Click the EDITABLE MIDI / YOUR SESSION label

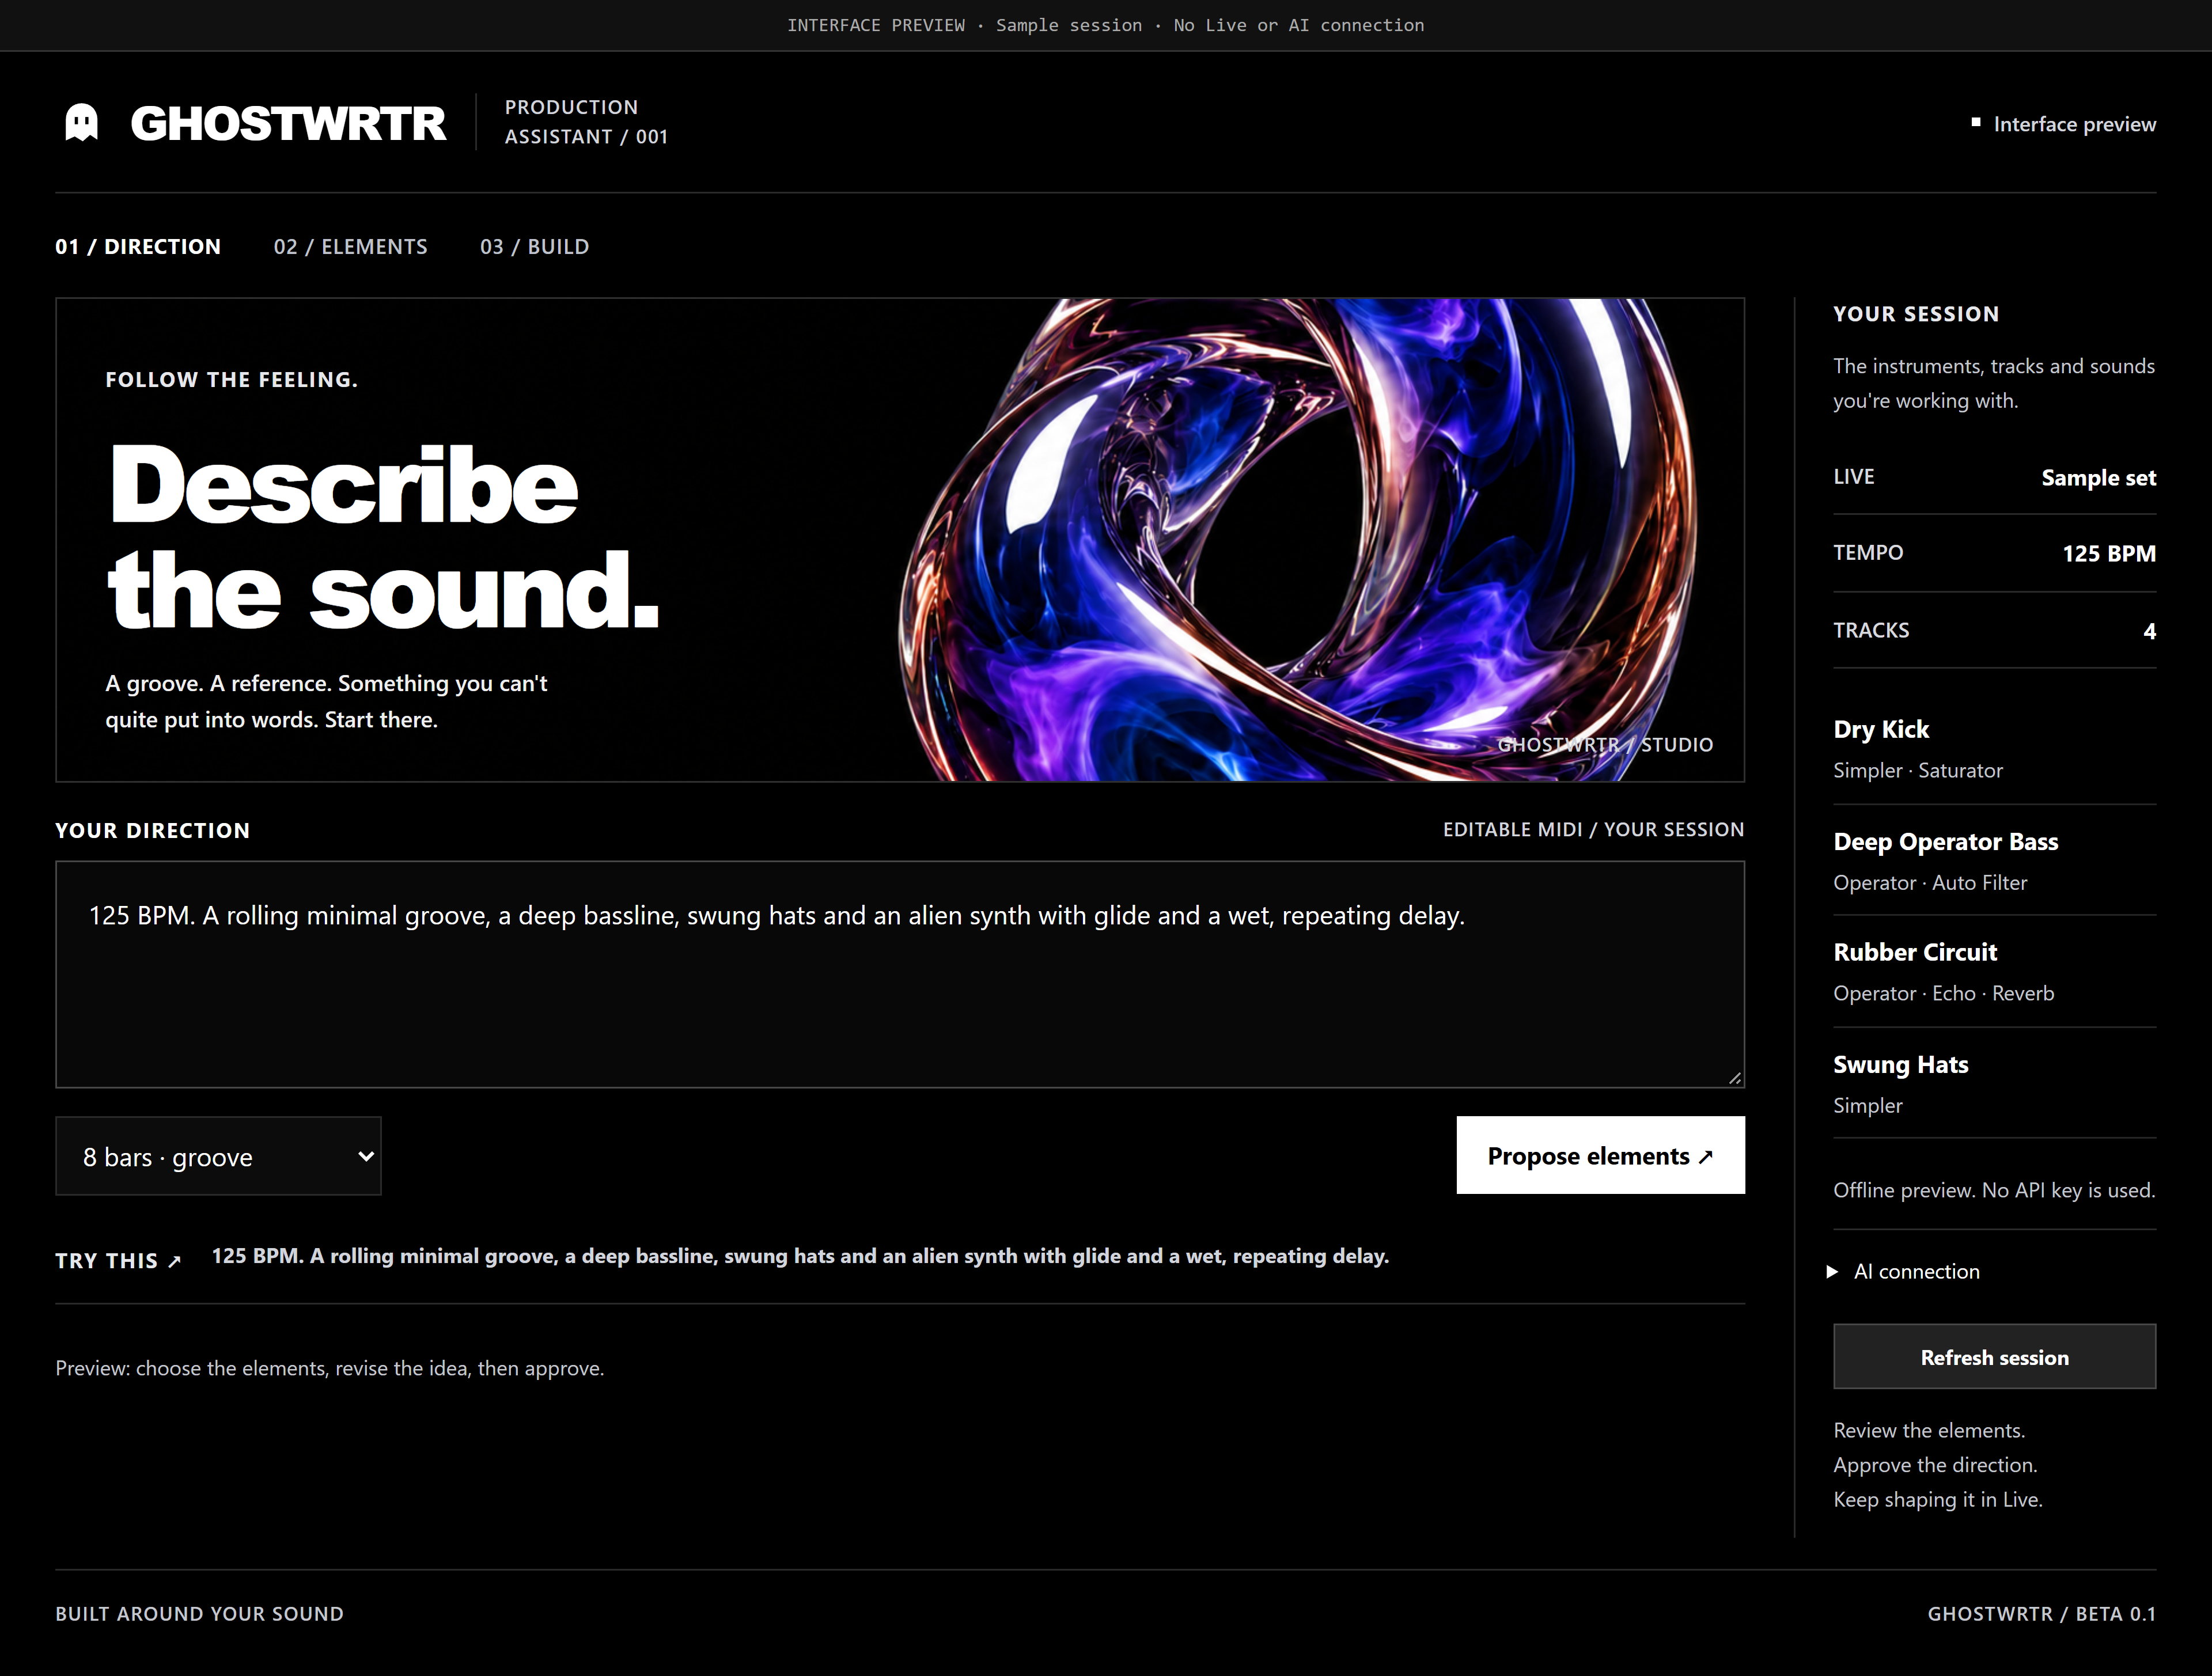coord(1593,830)
